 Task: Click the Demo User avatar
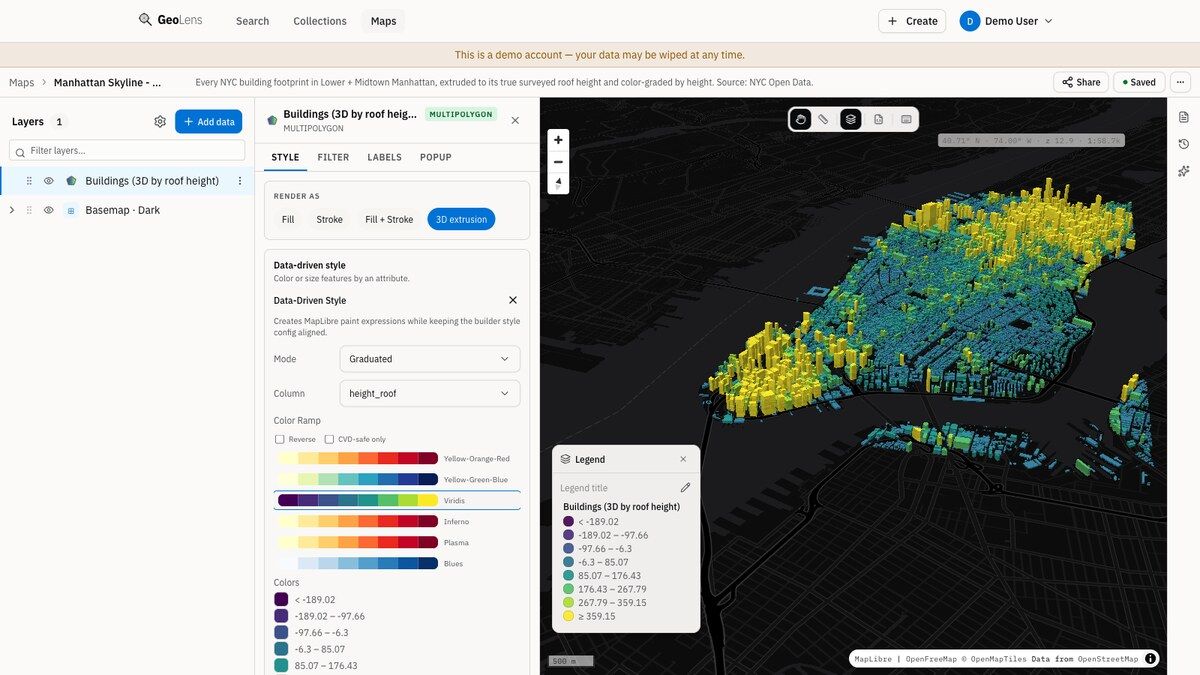[x=970, y=21]
